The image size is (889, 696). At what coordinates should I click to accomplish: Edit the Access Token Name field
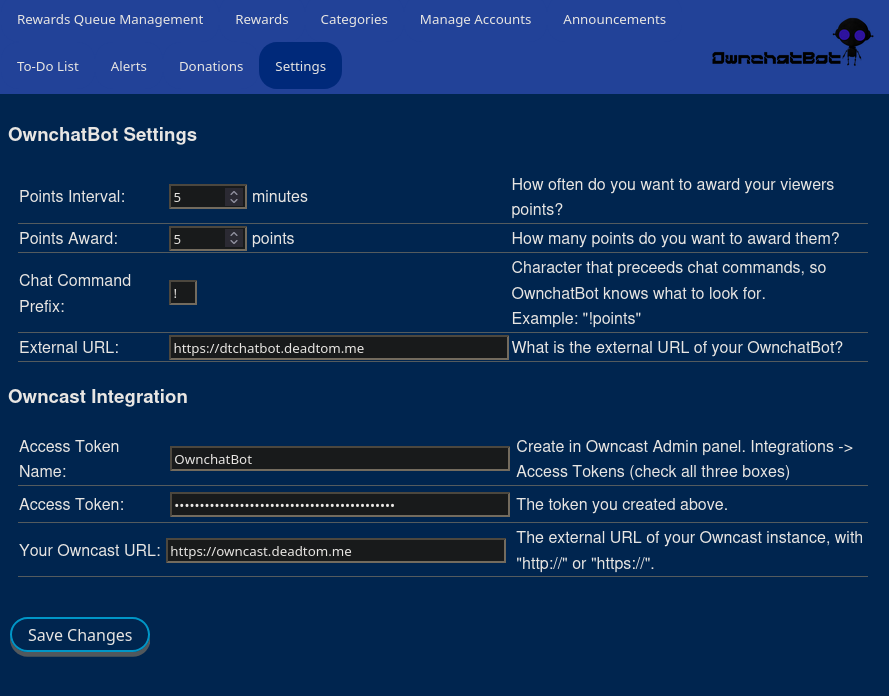coord(339,459)
